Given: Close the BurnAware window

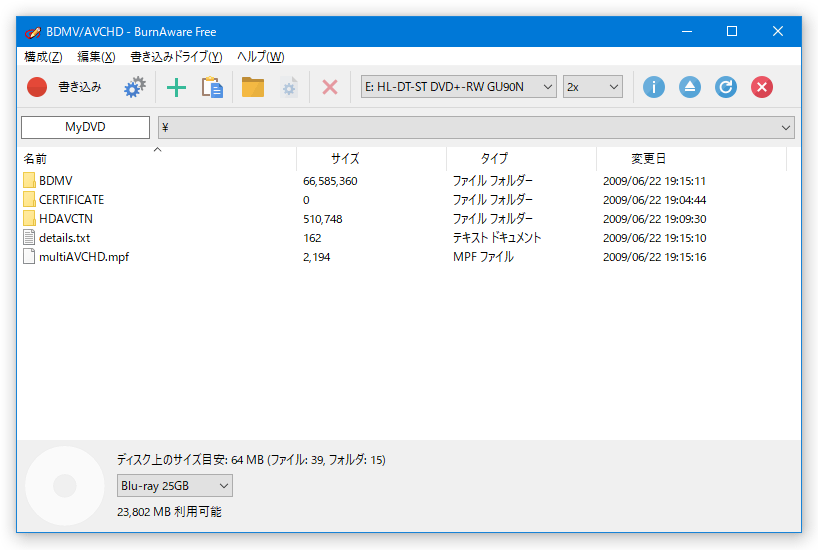Looking at the screenshot, I should tap(778, 31).
